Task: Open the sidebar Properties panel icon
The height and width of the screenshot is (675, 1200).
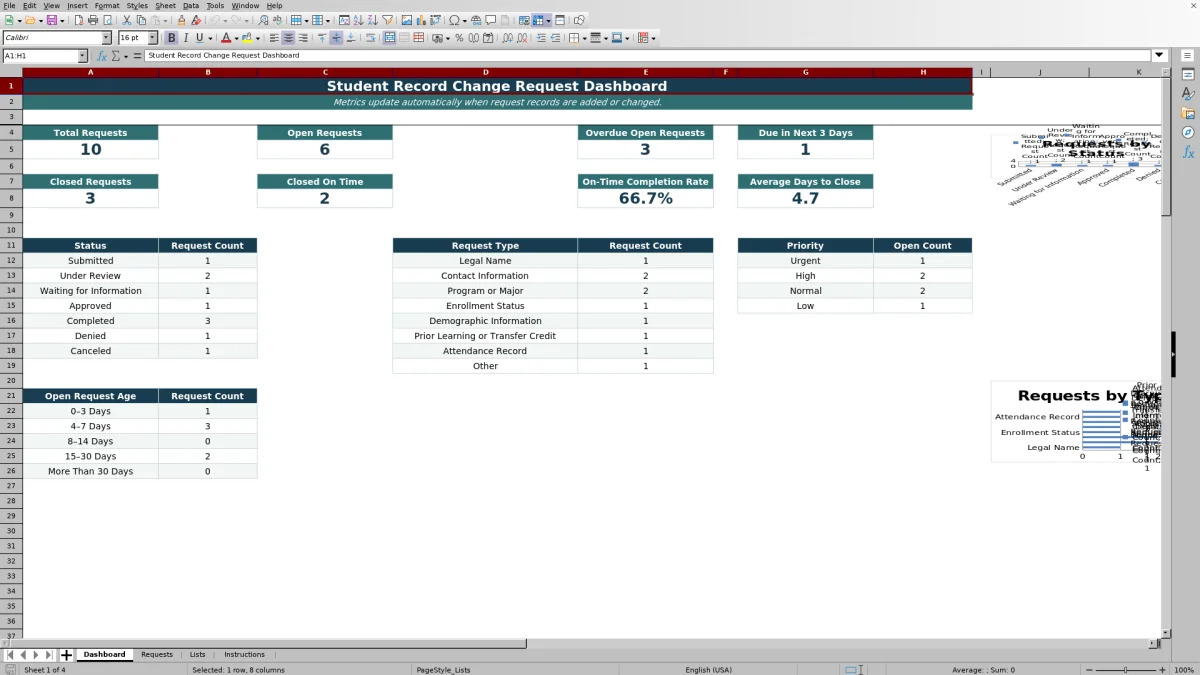Action: 1188,75
